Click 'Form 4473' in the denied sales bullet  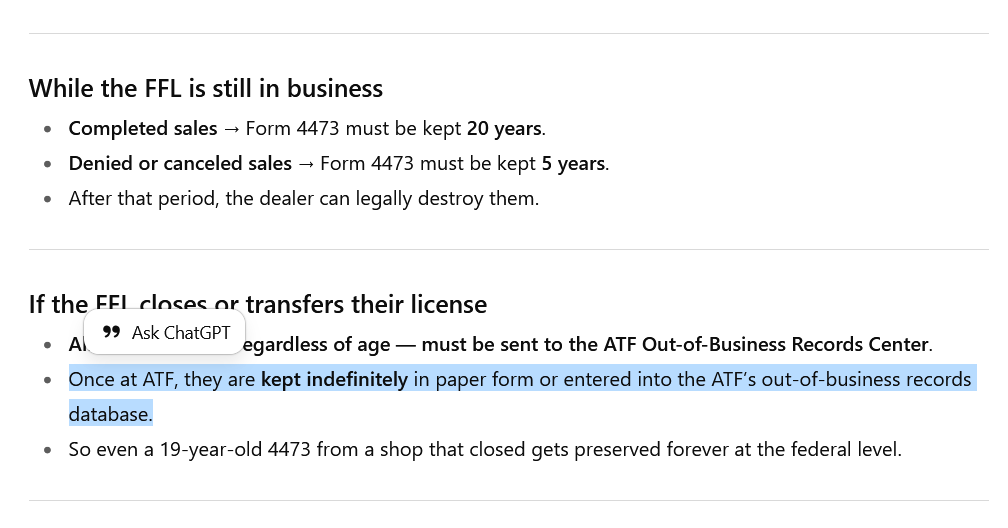[x=366, y=163]
